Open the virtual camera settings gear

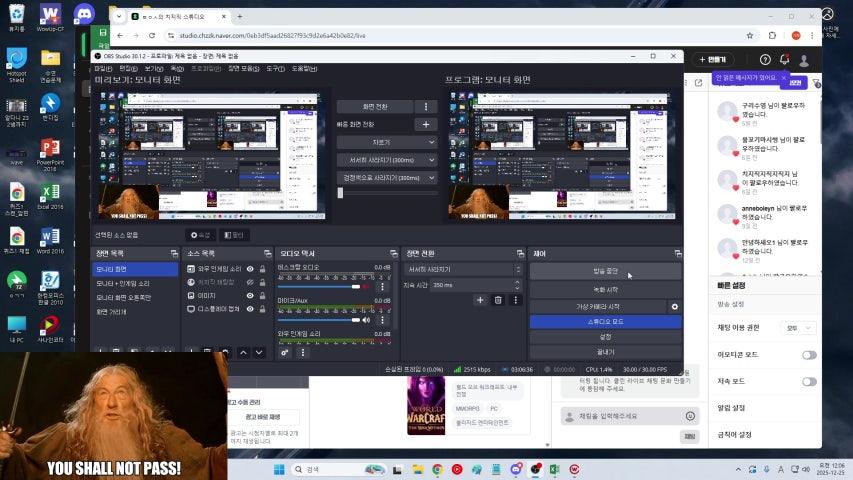coord(674,306)
